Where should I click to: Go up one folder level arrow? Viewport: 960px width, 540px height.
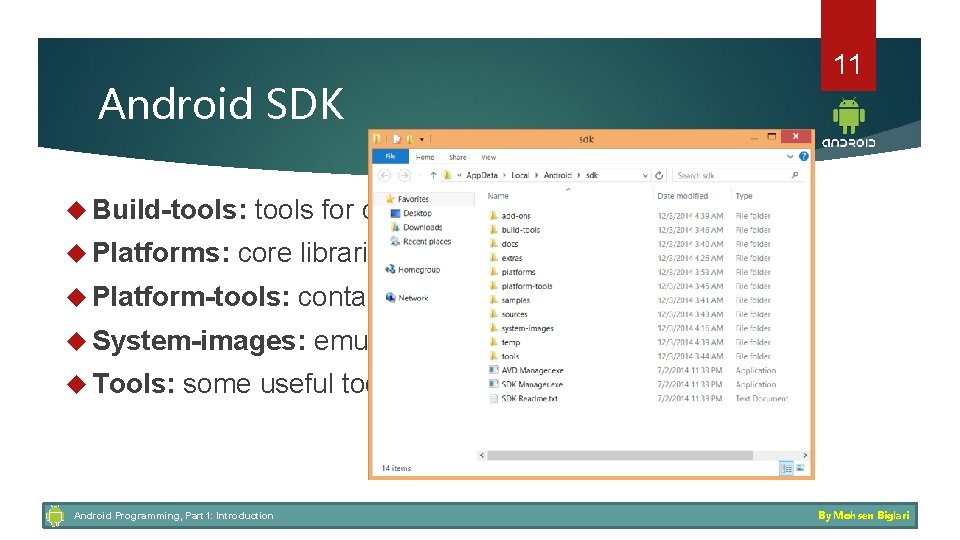433,175
